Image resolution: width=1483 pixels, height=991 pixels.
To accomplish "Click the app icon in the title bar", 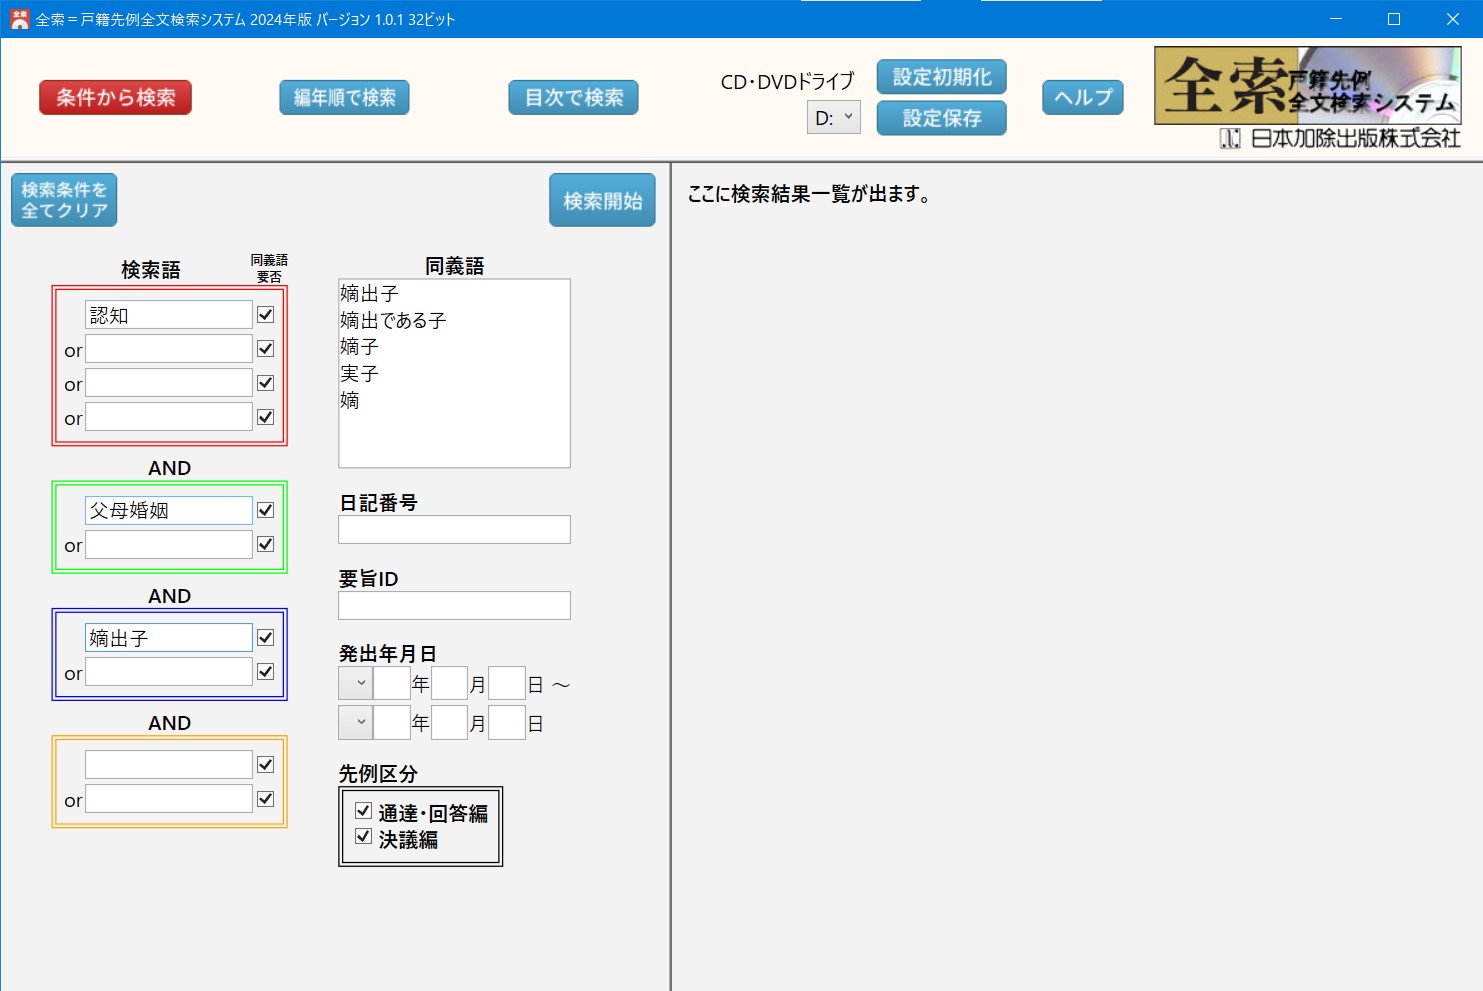I will pyautogui.click(x=19, y=19).
